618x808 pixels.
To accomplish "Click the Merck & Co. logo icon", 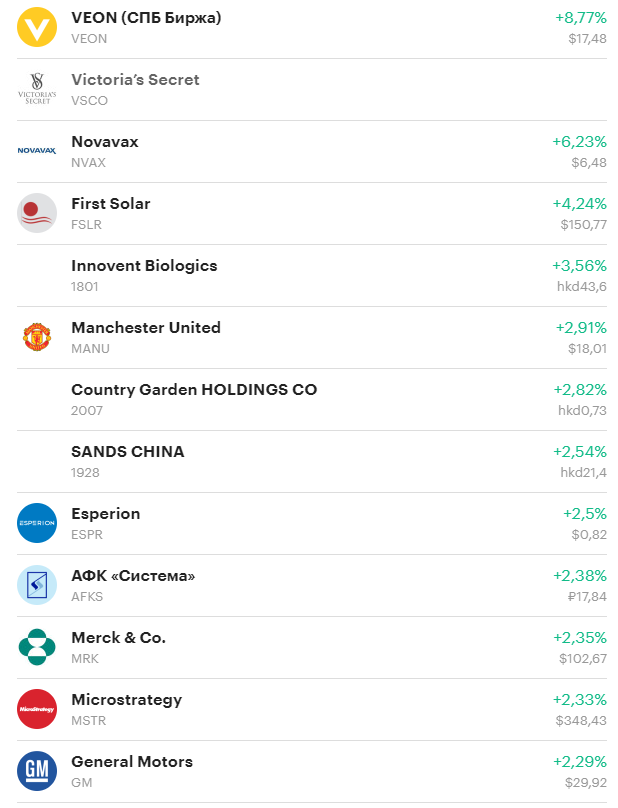I will pyautogui.click(x=37, y=647).
